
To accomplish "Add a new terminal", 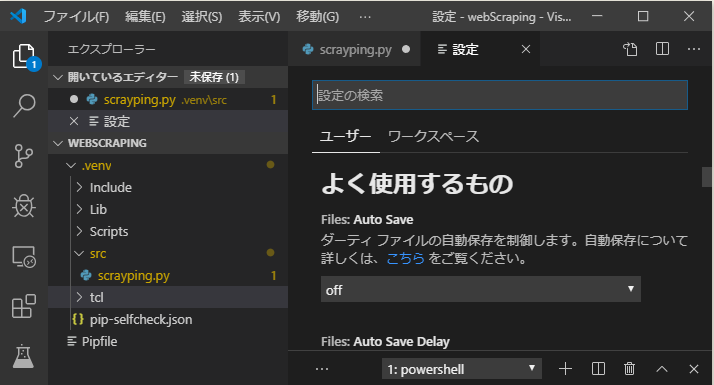I will [x=565, y=369].
